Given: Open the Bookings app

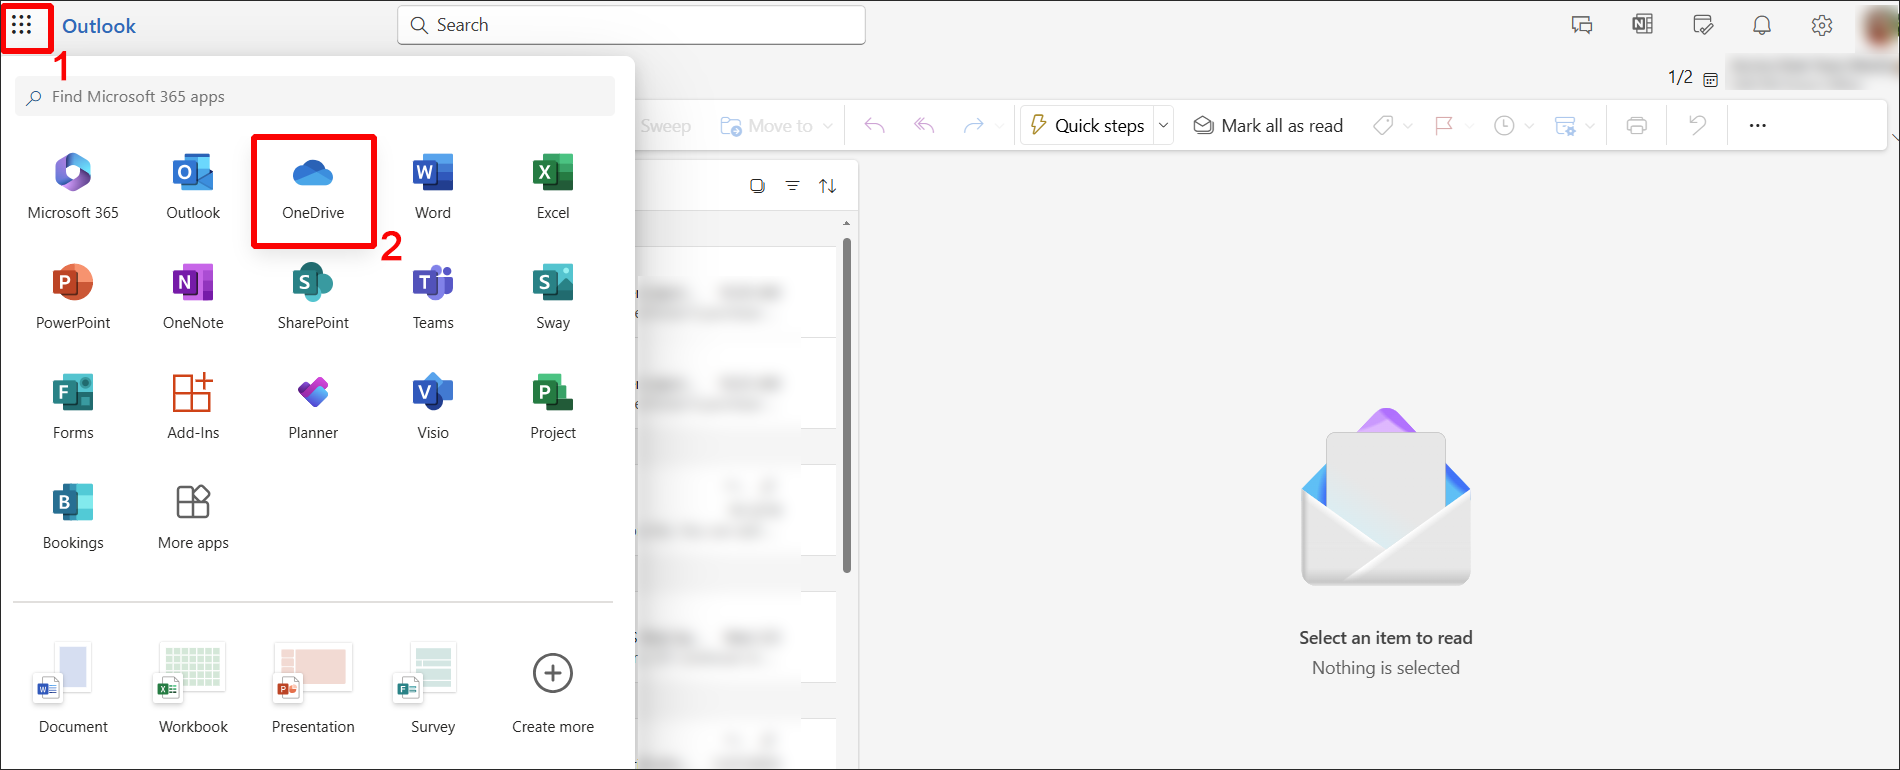Looking at the screenshot, I should click(x=73, y=517).
